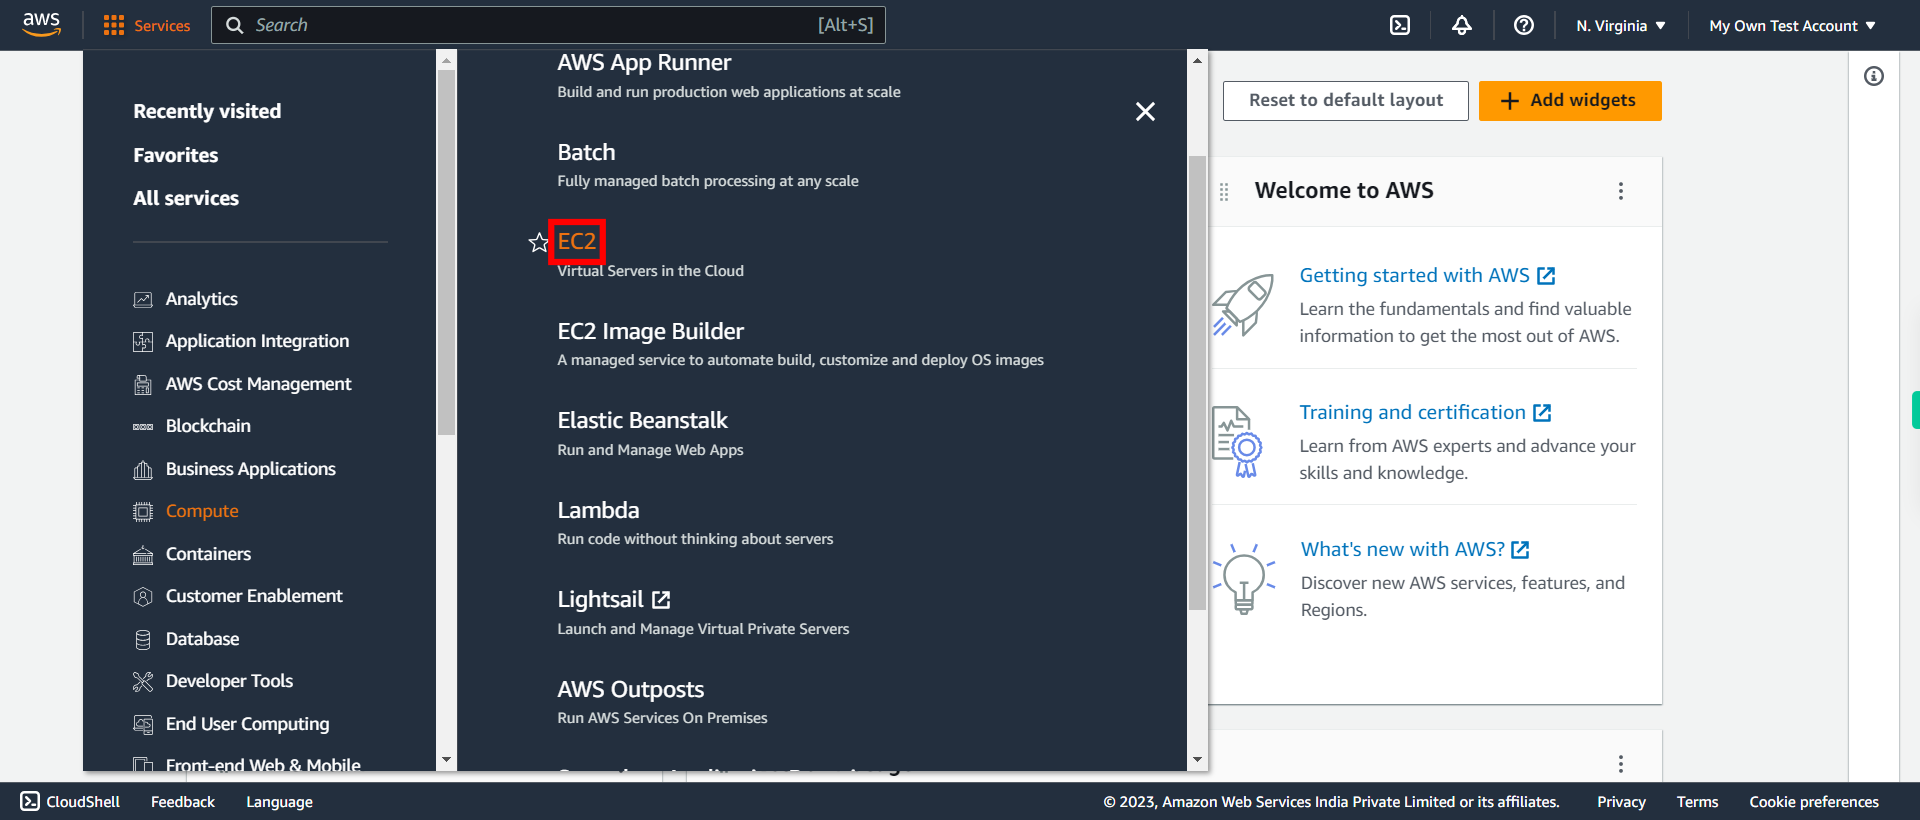This screenshot has height=820, width=1920.
Task: Open the Lambda service
Action: pos(598,510)
